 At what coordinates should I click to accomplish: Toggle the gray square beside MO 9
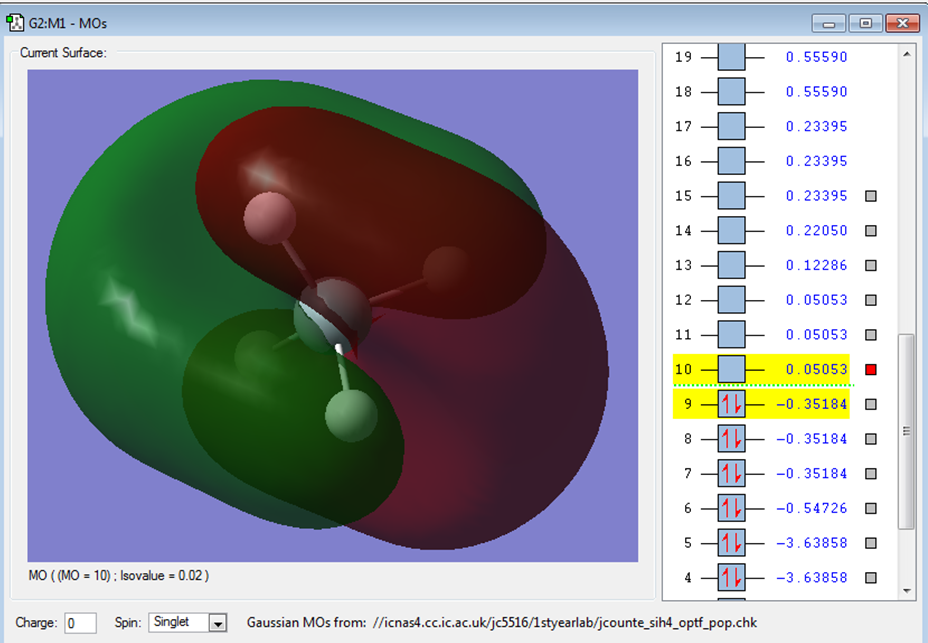point(871,404)
